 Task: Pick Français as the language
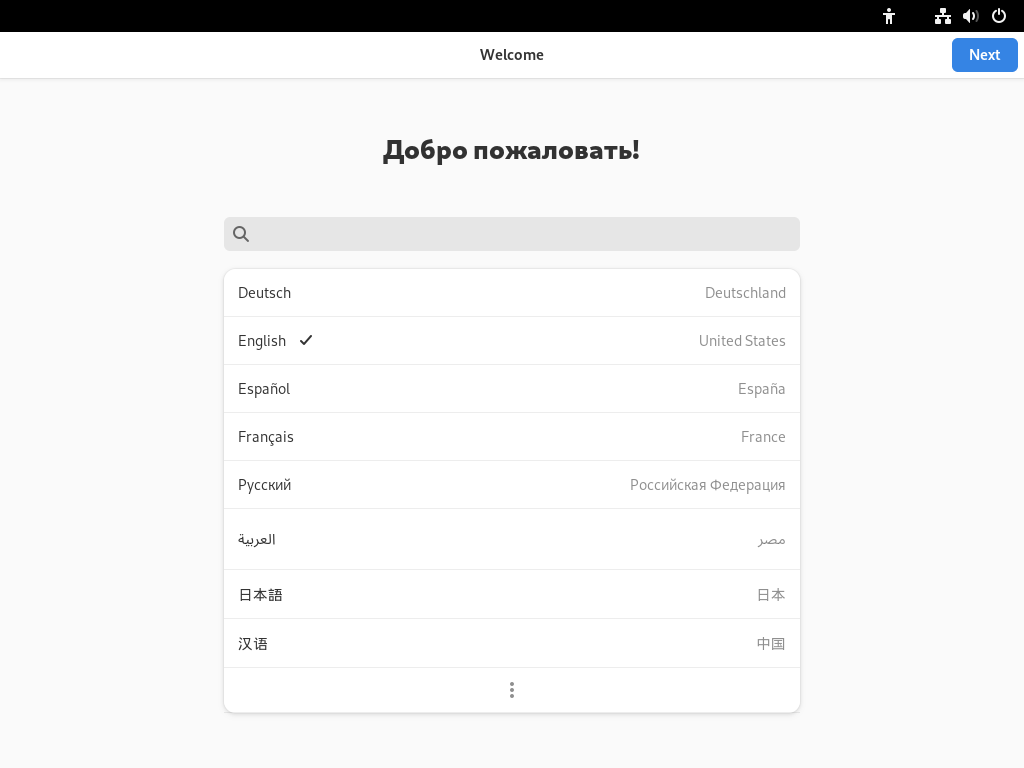pos(511,437)
